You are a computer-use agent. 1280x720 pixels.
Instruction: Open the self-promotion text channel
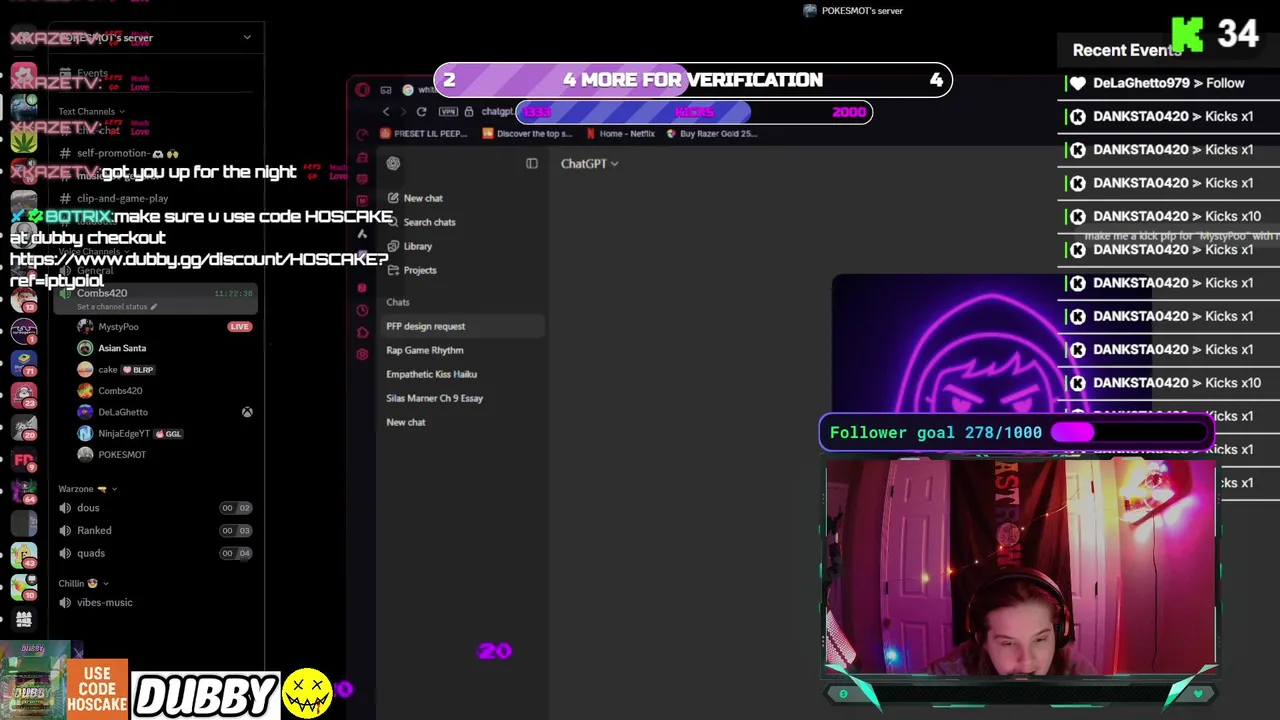[120, 153]
